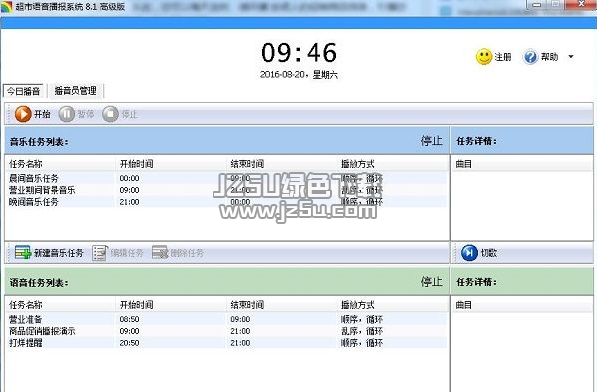597x392 pixels.
Task: Click the 新建音乐任务 icon
Action: (x=23, y=253)
